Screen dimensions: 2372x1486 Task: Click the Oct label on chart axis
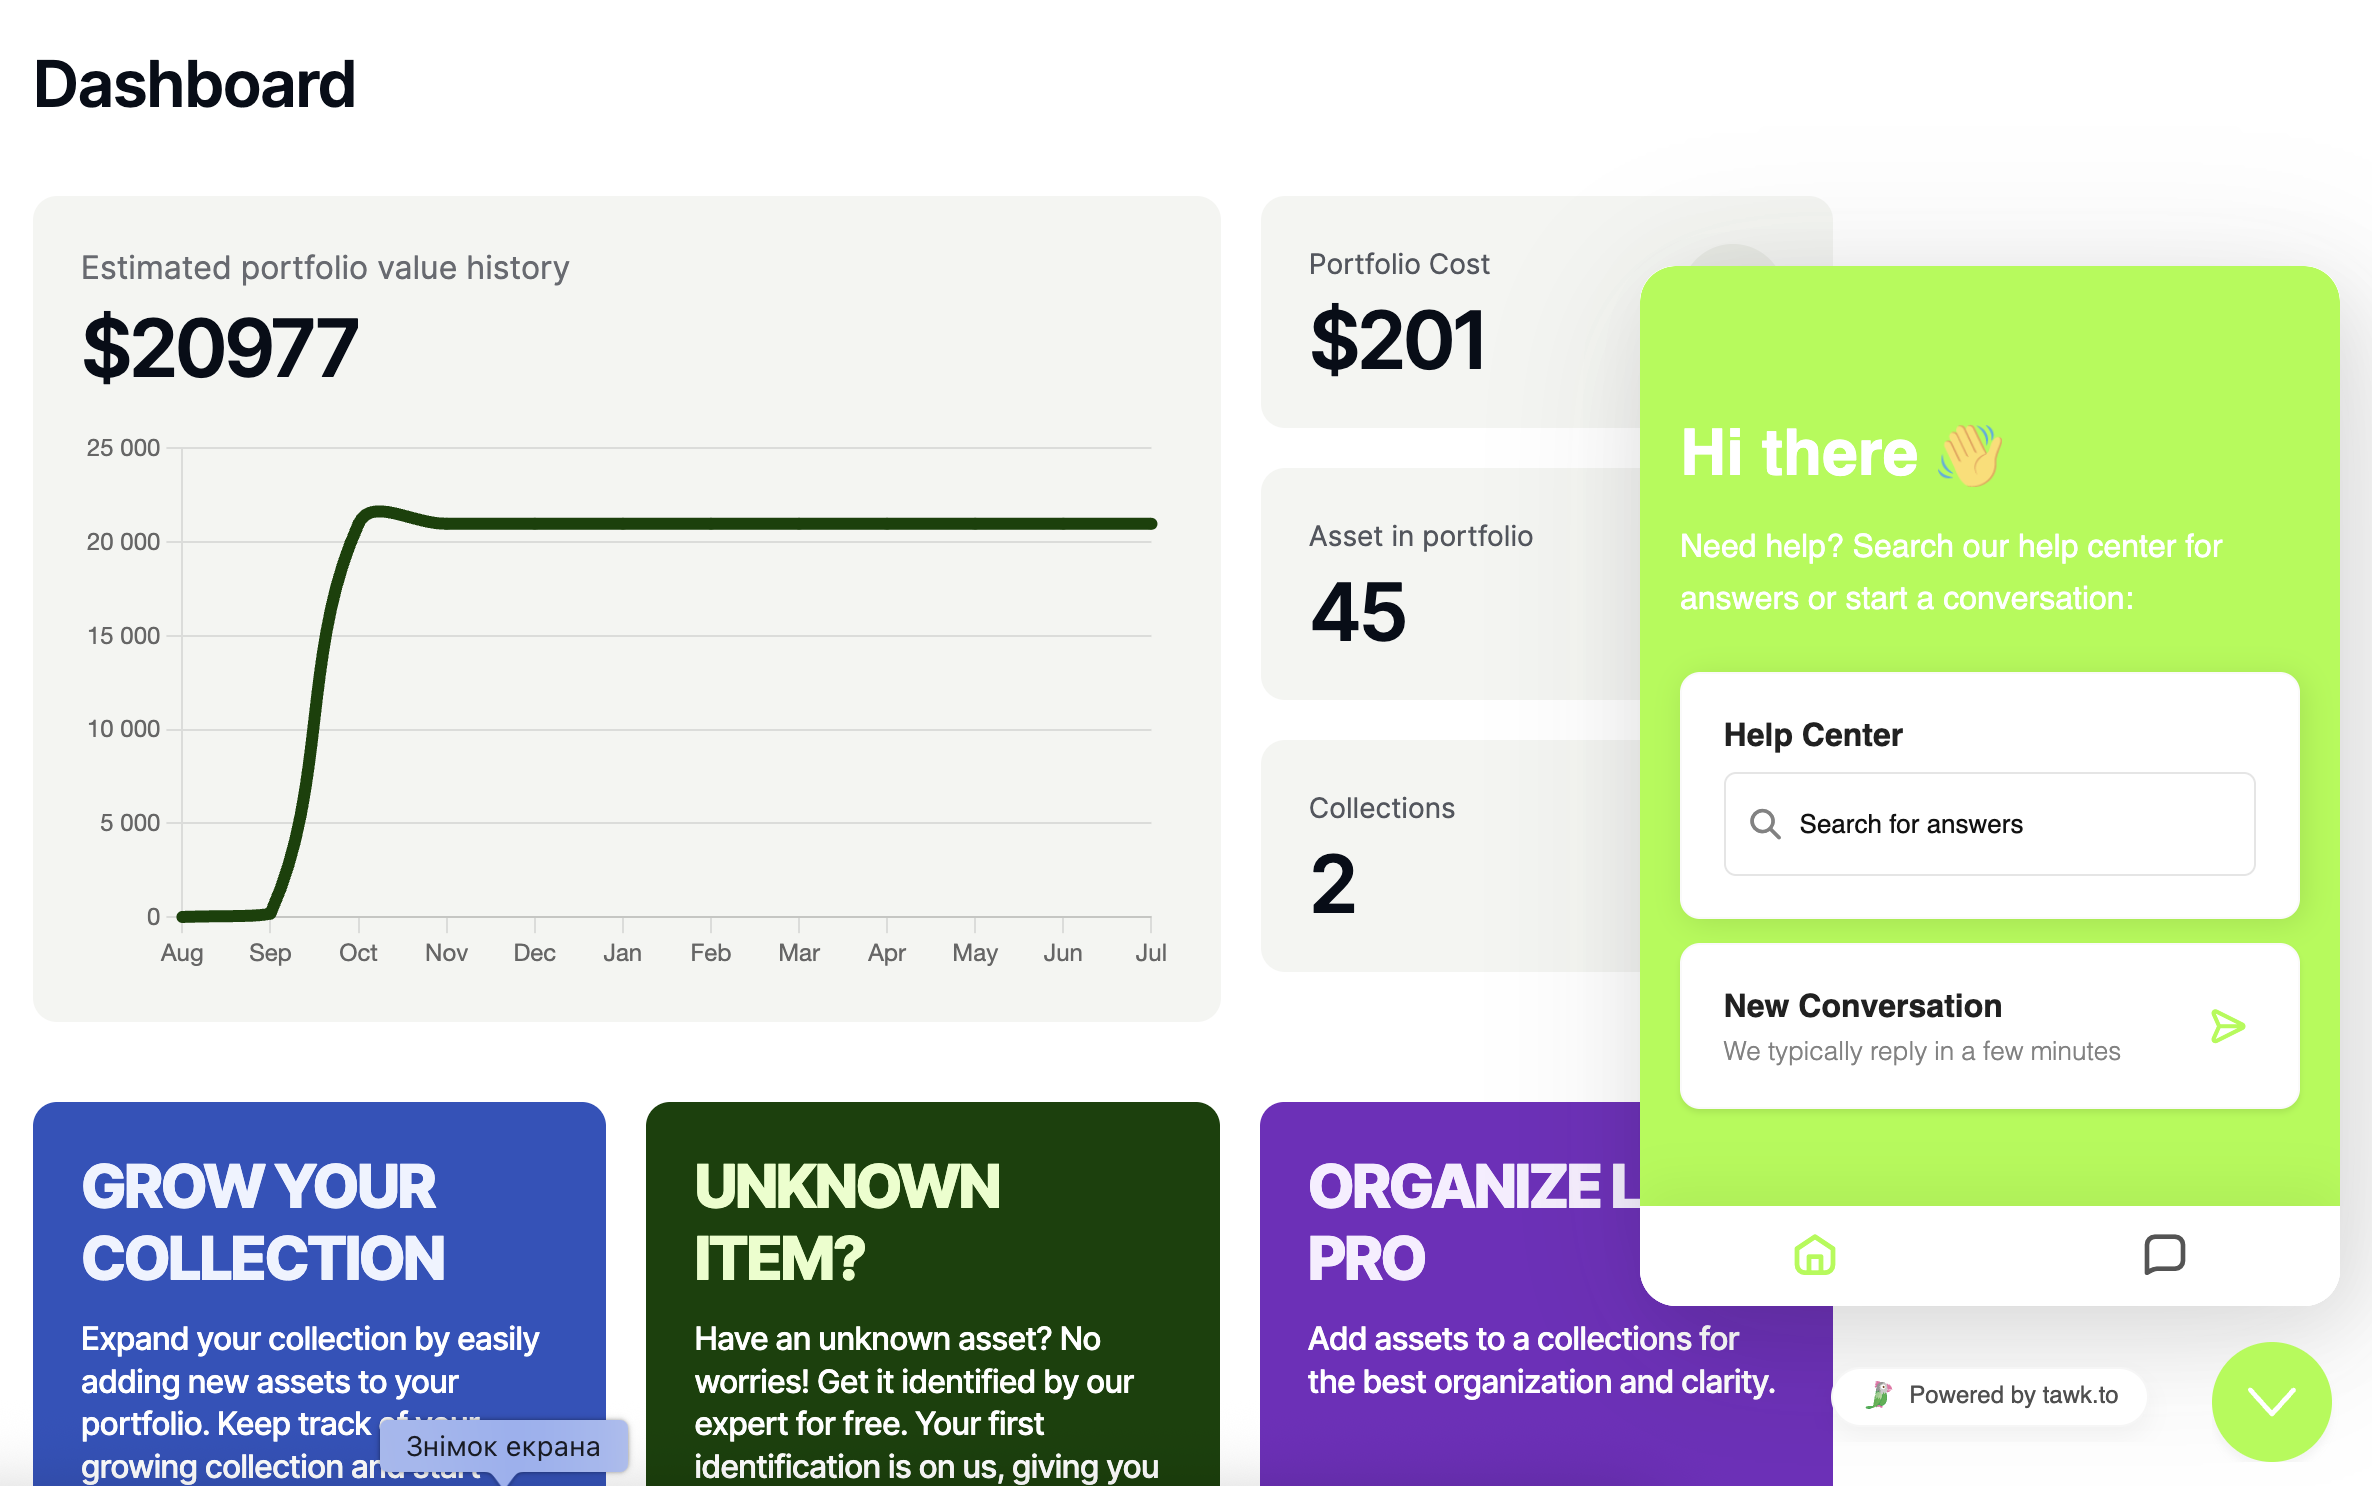[358, 953]
